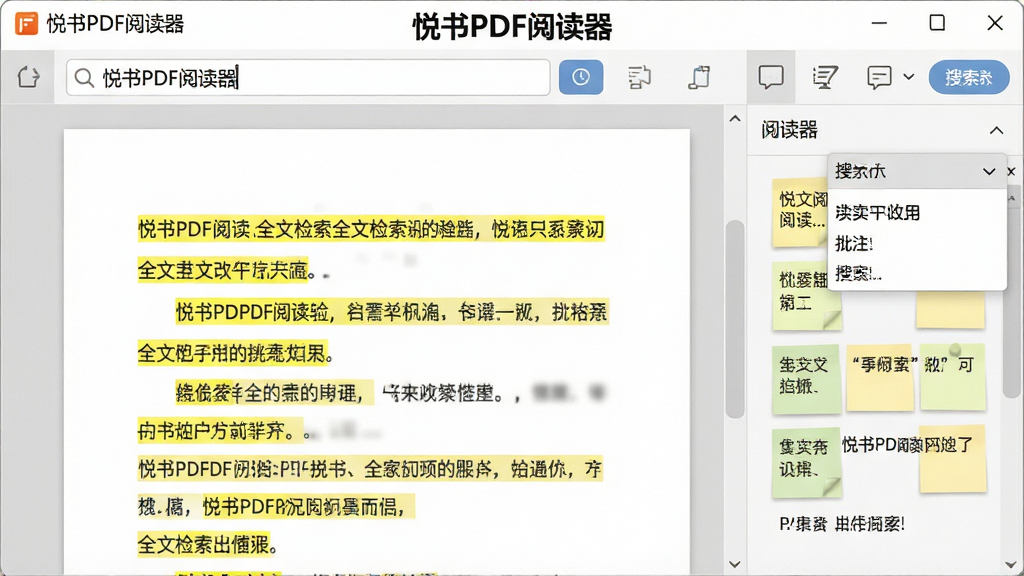Open dropdown arrow next to chat note icon
Image resolution: width=1024 pixels, height=576 pixels.
point(908,77)
